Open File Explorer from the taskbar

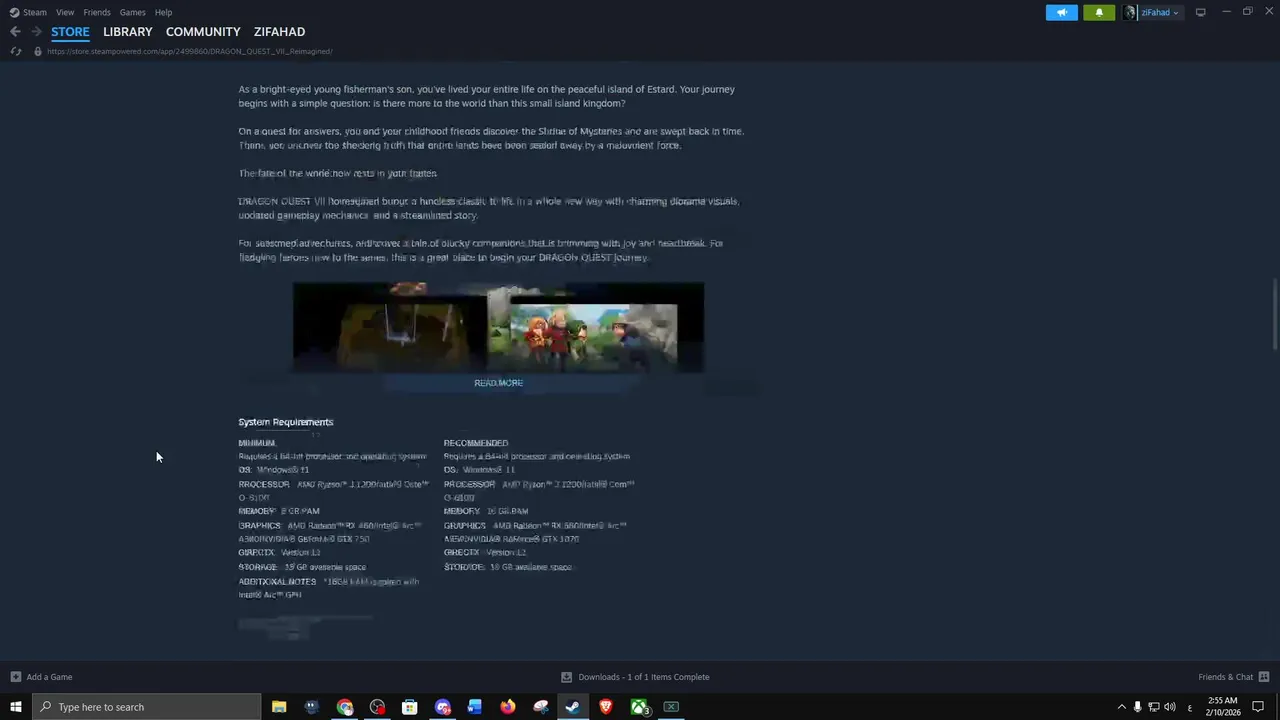[279, 707]
